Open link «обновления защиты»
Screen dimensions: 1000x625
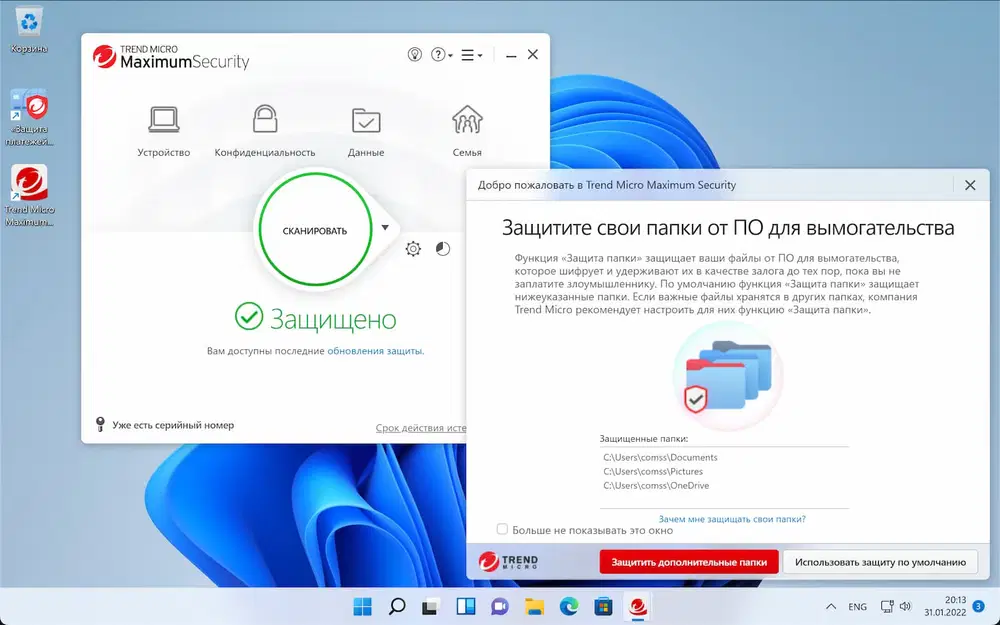[x=375, y=351]
